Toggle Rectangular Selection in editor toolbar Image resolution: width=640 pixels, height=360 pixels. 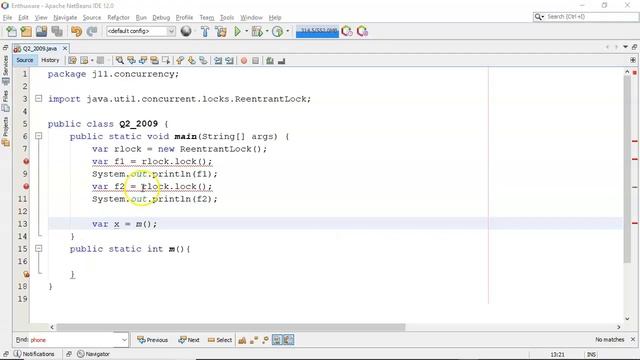tap(166, 60)
